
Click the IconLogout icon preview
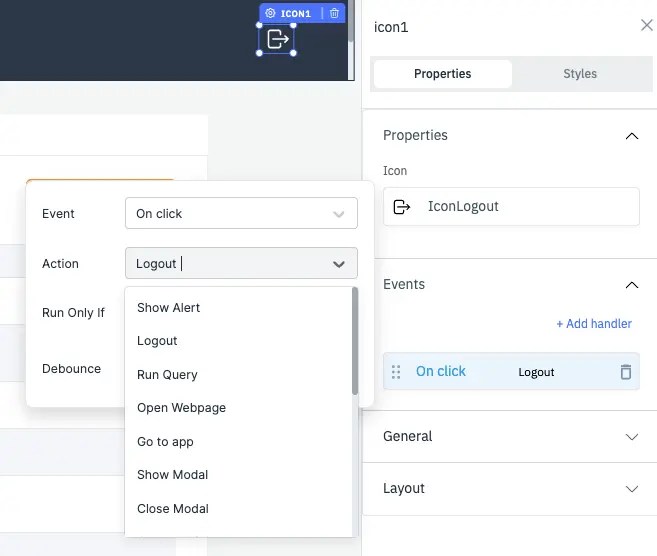click(x=402, y=207)
